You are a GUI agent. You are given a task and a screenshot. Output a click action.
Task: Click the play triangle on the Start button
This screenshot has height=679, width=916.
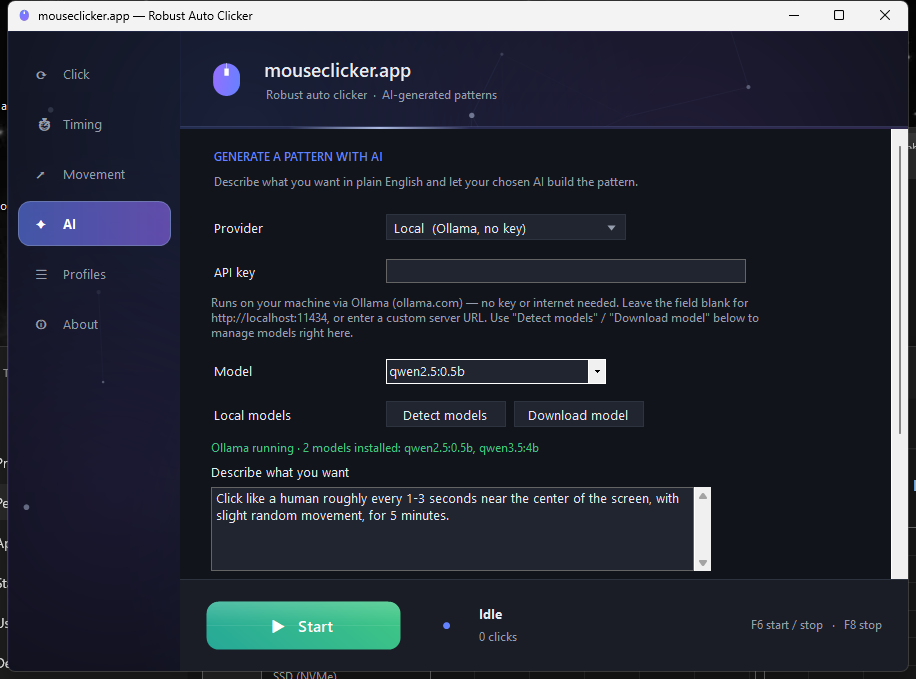(278, 626)
